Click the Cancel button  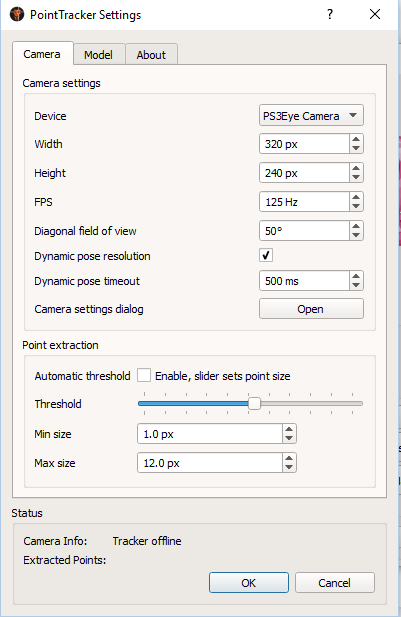334,583
